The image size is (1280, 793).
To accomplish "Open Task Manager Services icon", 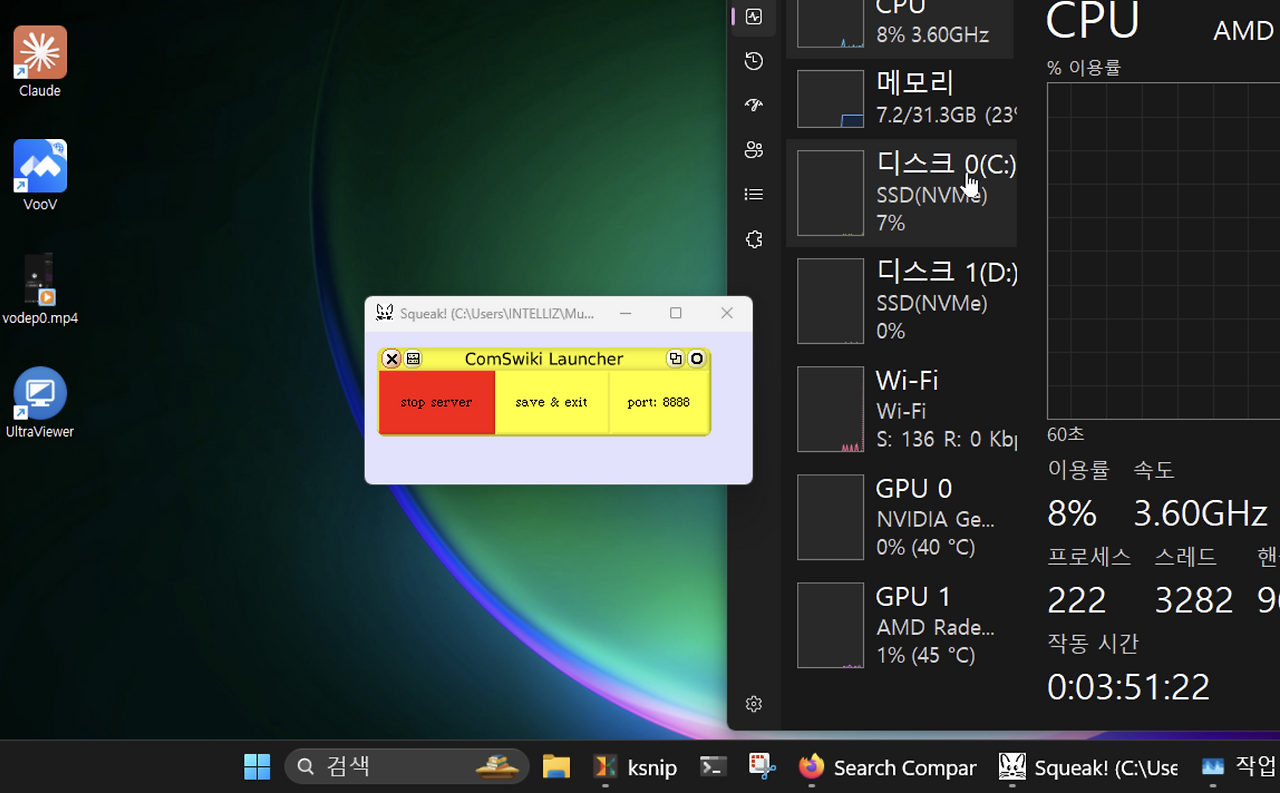I will tap(754, 239).
